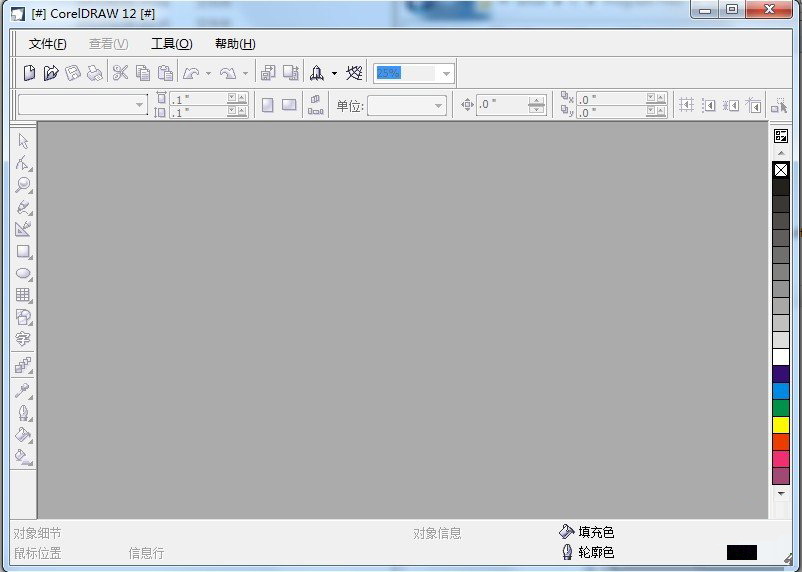Viewport: 802px width, 572px height.
Task: Select the Ellipse tool
Action: [x=24, y=274]
